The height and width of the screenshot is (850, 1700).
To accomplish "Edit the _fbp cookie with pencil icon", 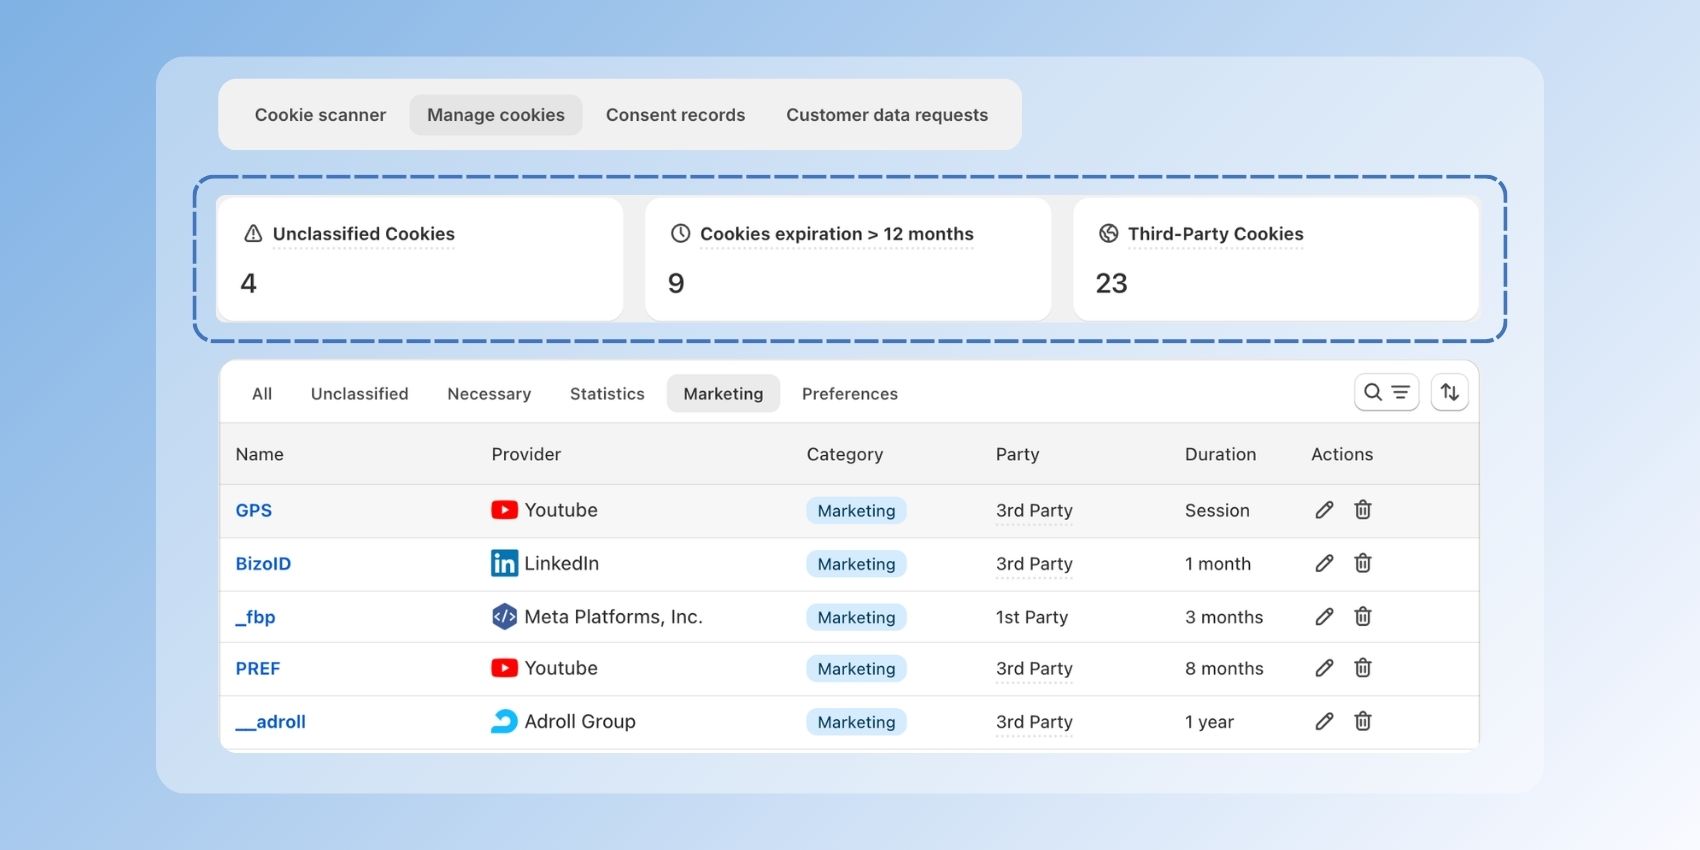I will pyautogui.click(x=1324, y=616).
